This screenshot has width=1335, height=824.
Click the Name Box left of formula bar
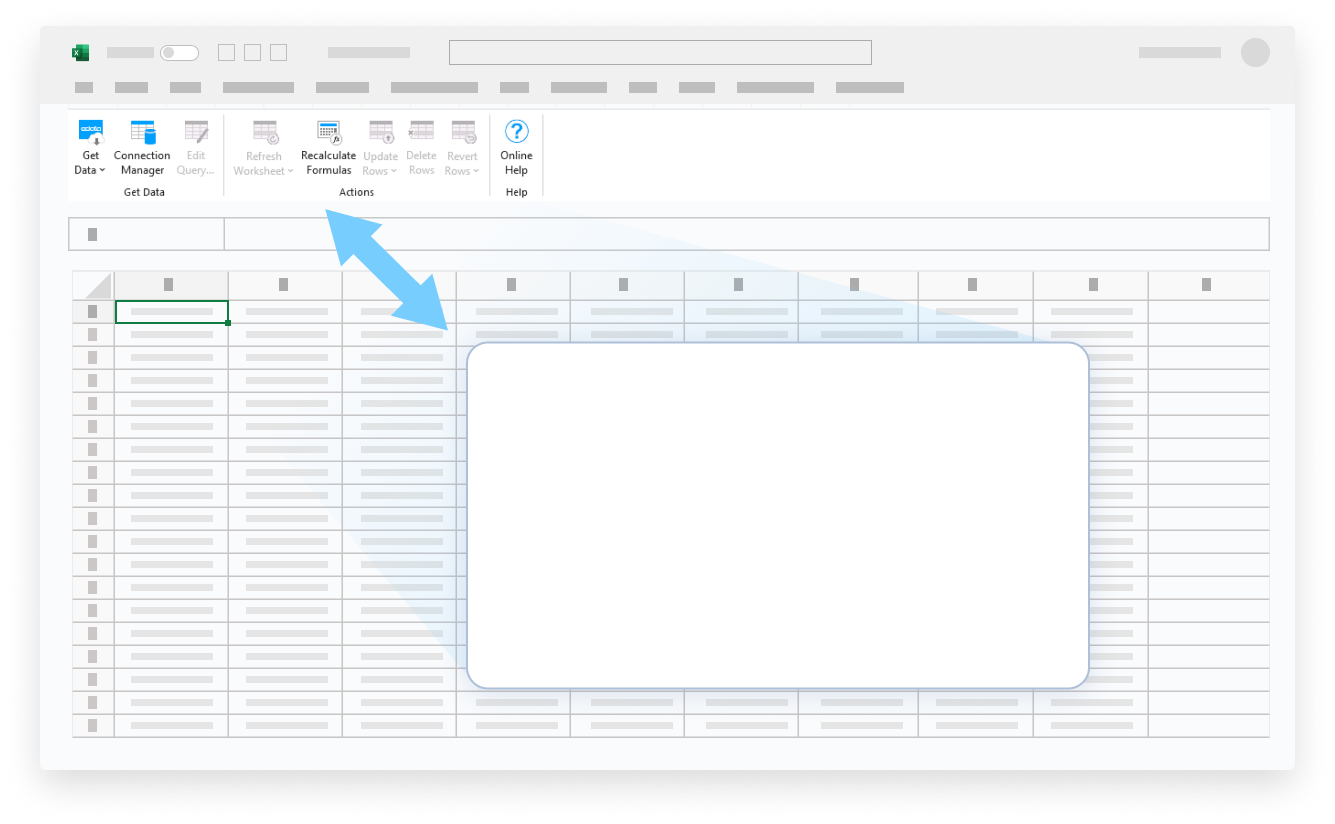[x=146, y=234]
